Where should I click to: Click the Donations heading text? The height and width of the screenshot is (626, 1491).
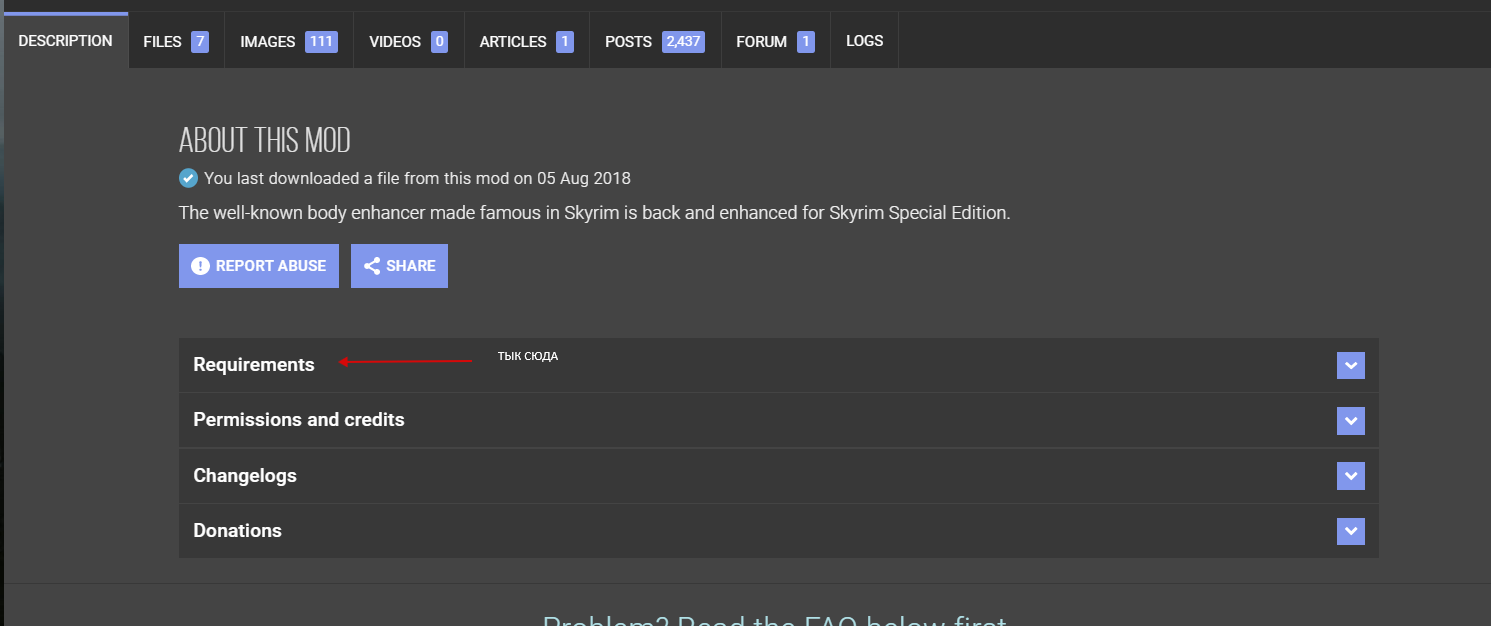[238, 531]
